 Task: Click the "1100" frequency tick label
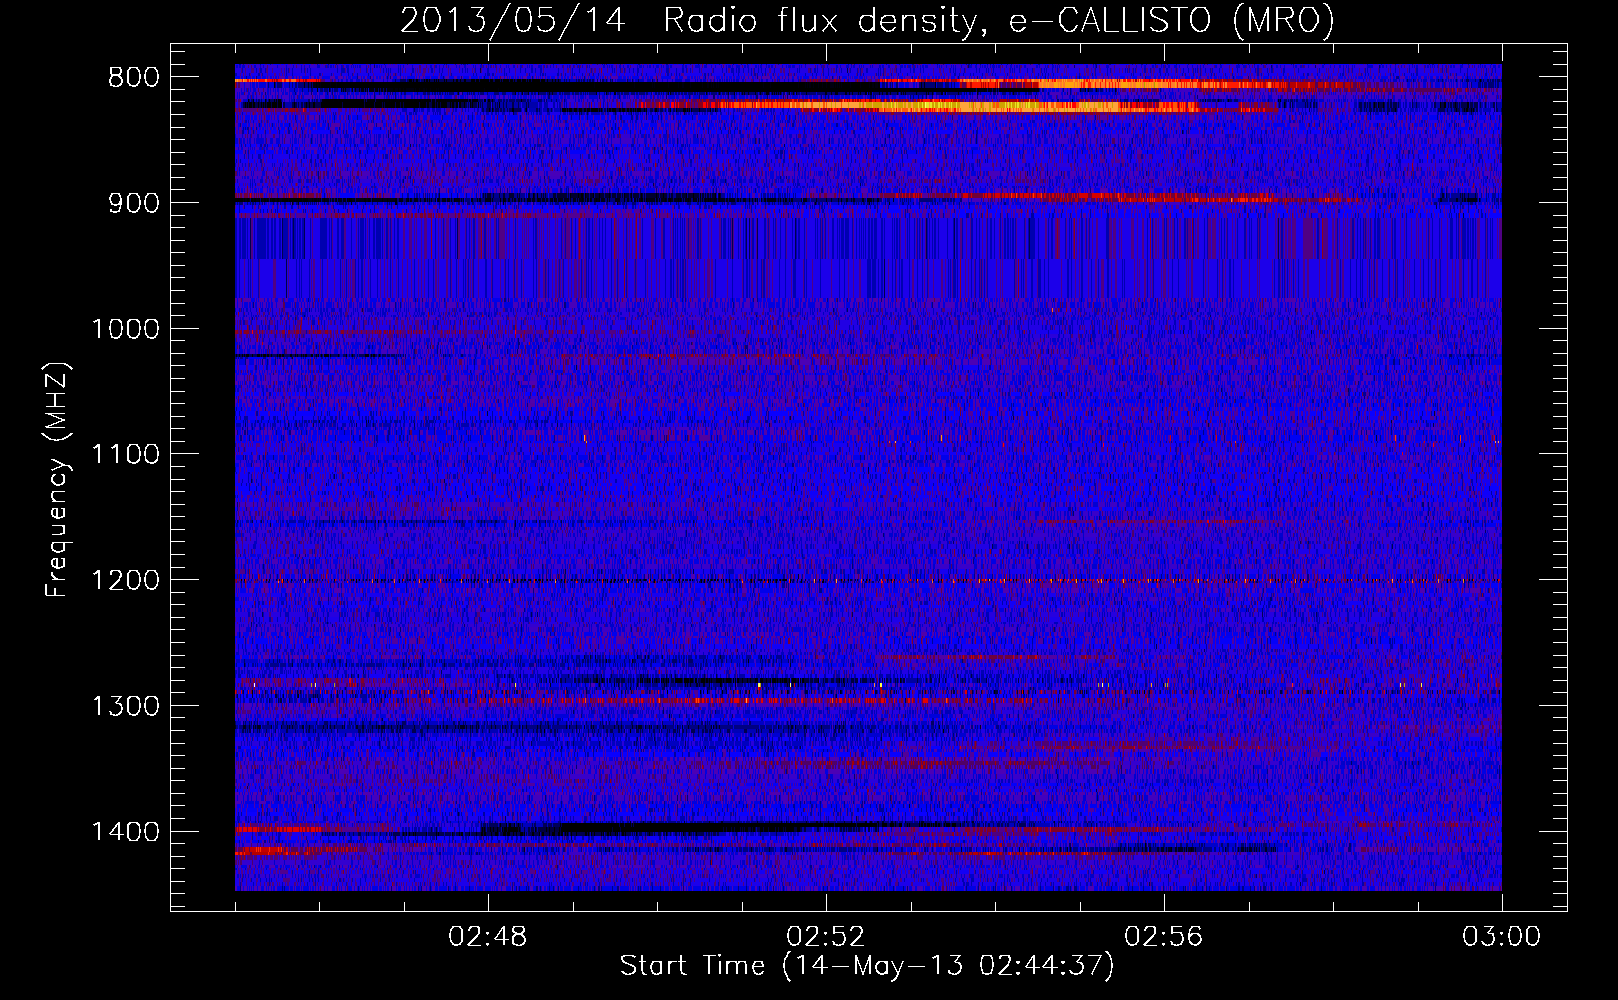[125, 455]
